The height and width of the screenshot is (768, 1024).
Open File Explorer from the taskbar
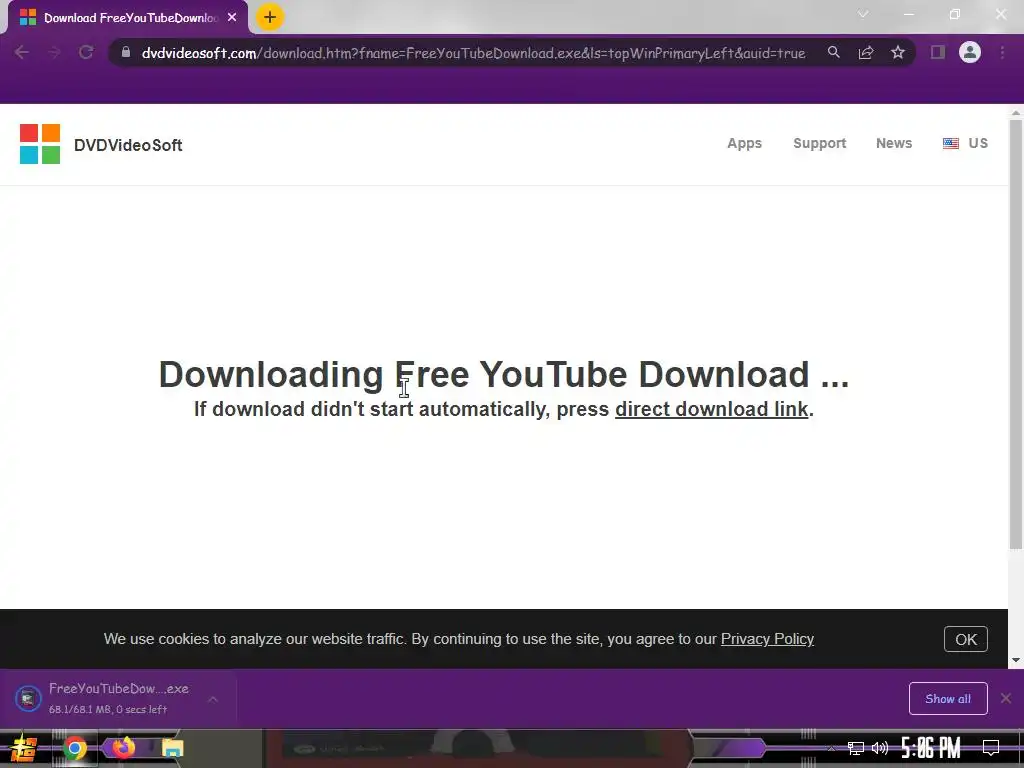[x=172, y=748]
